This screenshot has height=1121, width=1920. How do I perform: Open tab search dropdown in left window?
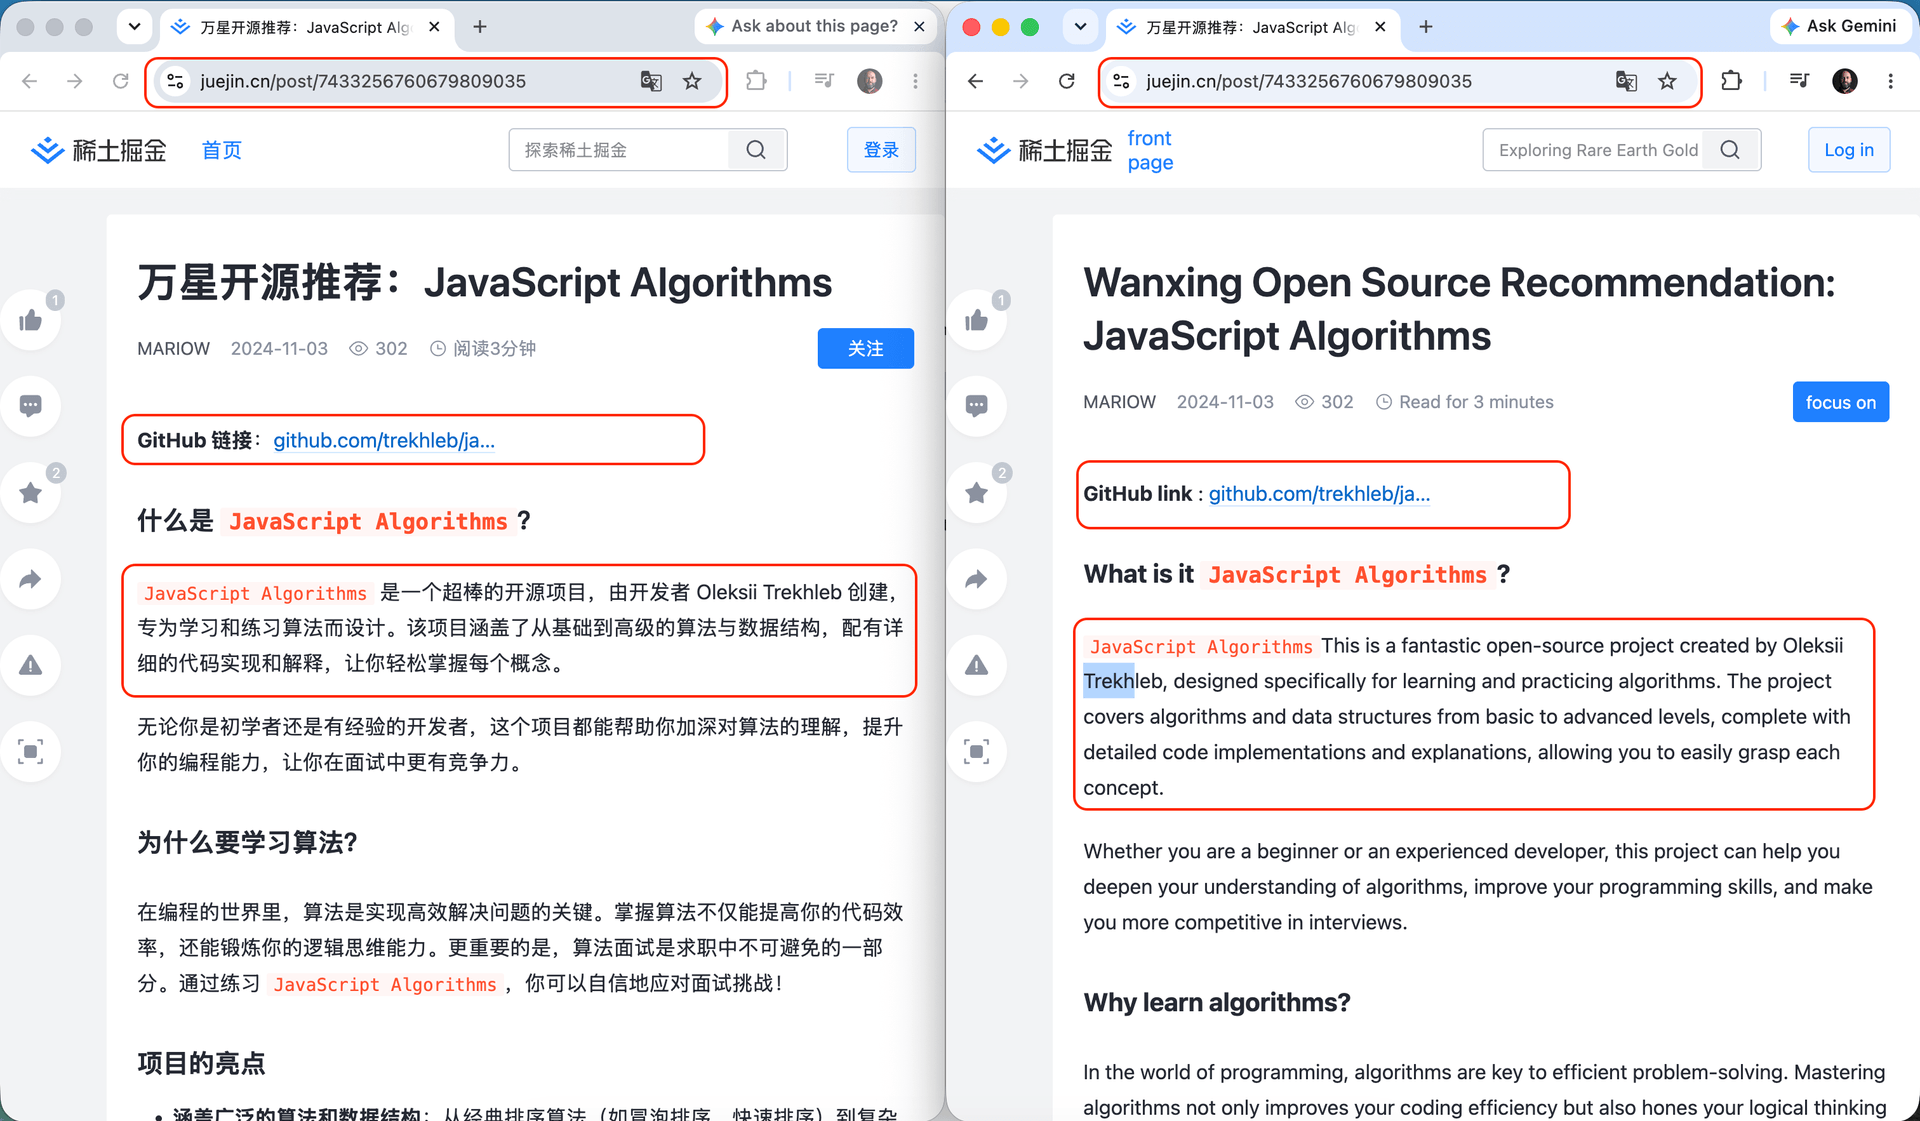(134, 27)
